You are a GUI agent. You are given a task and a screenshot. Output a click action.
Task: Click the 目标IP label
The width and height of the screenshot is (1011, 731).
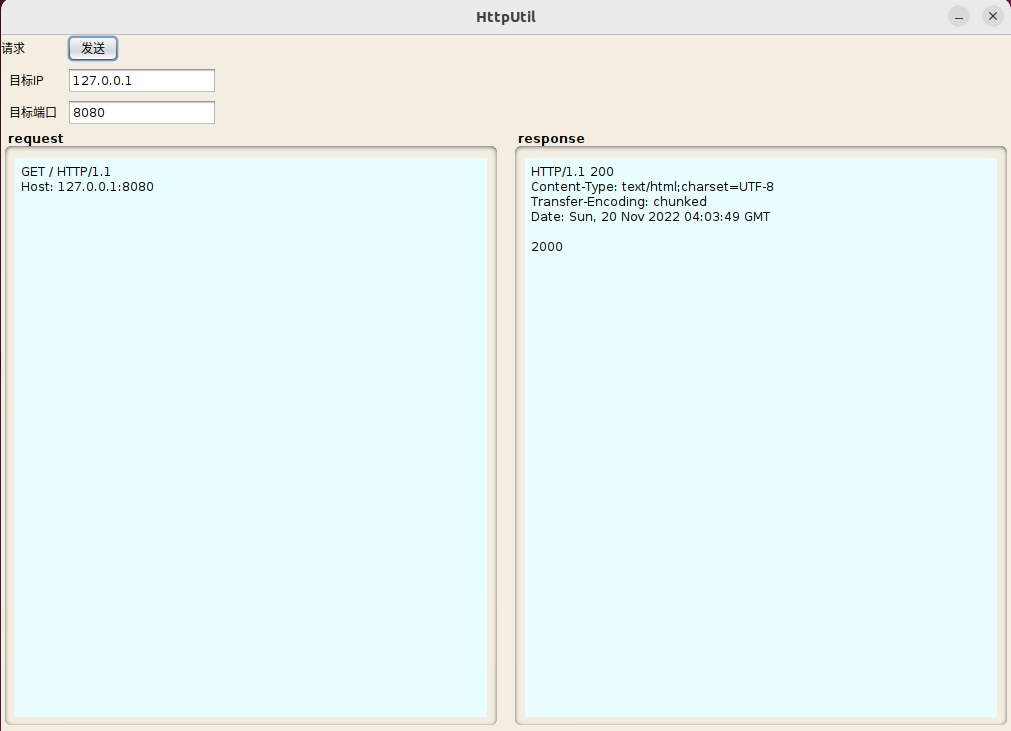coord(26,81)
